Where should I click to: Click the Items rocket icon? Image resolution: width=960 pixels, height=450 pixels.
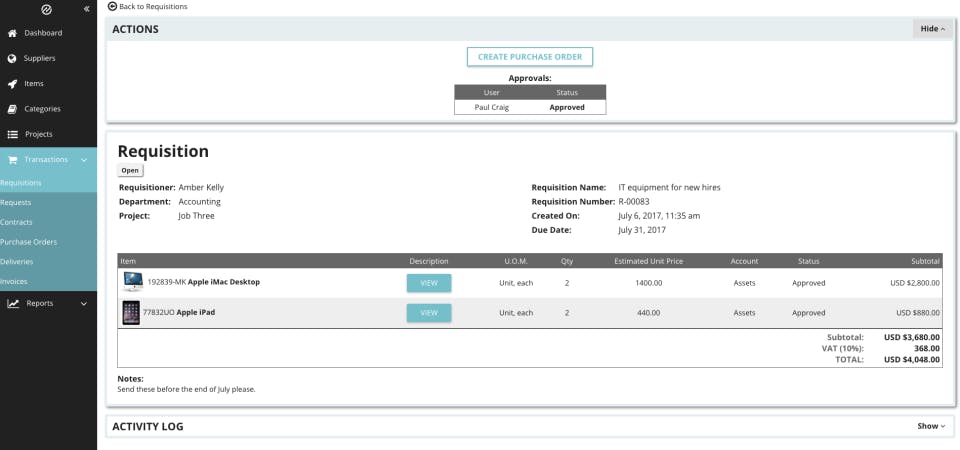click(x=12, y=84)
